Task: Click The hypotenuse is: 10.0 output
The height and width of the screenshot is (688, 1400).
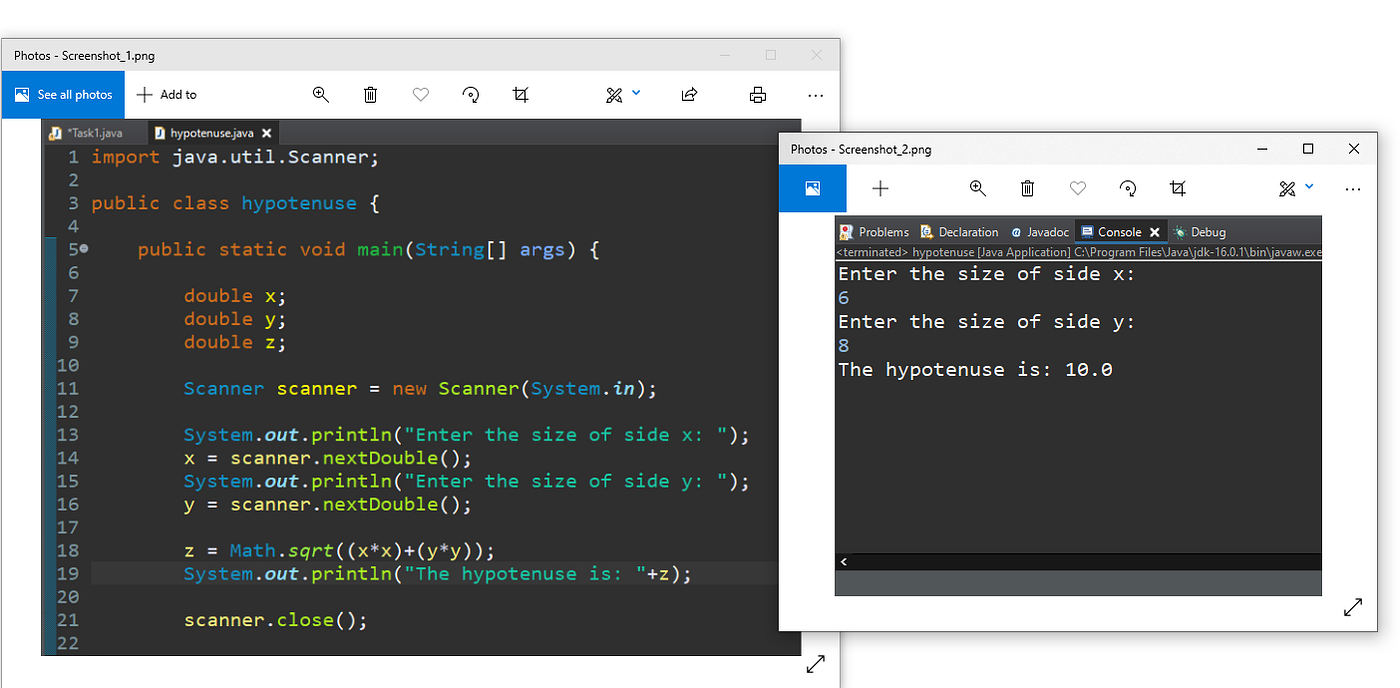Action: coord(975,370)
